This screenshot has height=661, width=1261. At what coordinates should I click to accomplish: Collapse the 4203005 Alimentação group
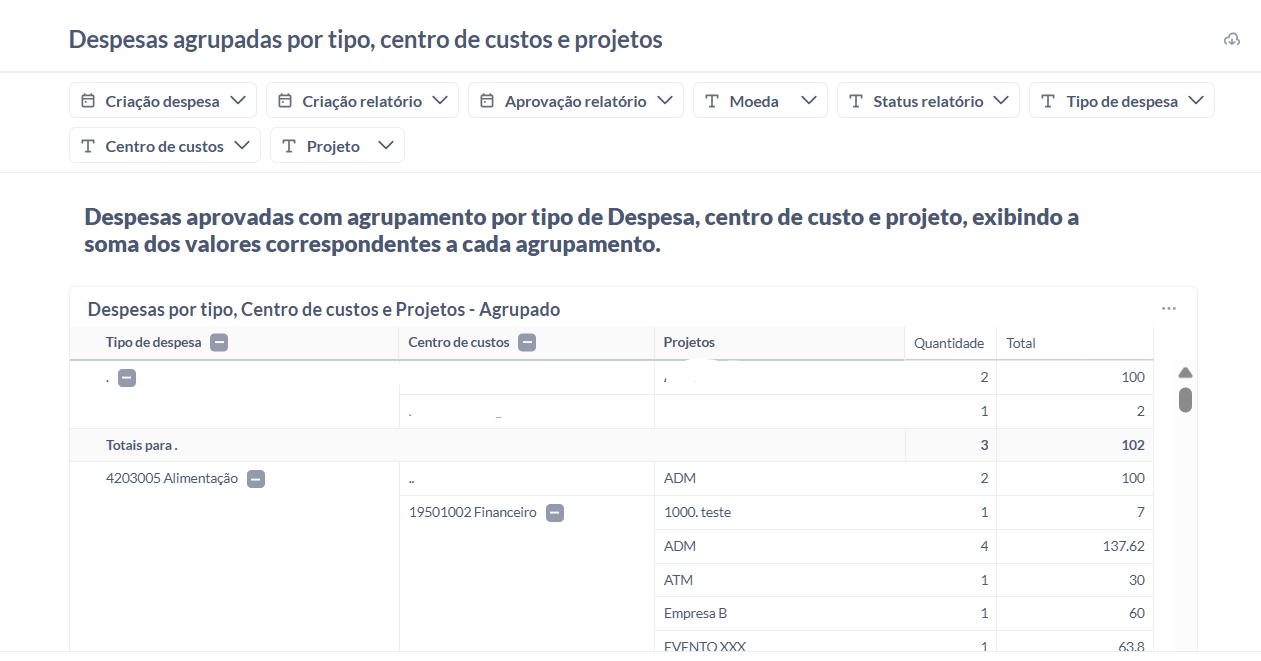256,479
